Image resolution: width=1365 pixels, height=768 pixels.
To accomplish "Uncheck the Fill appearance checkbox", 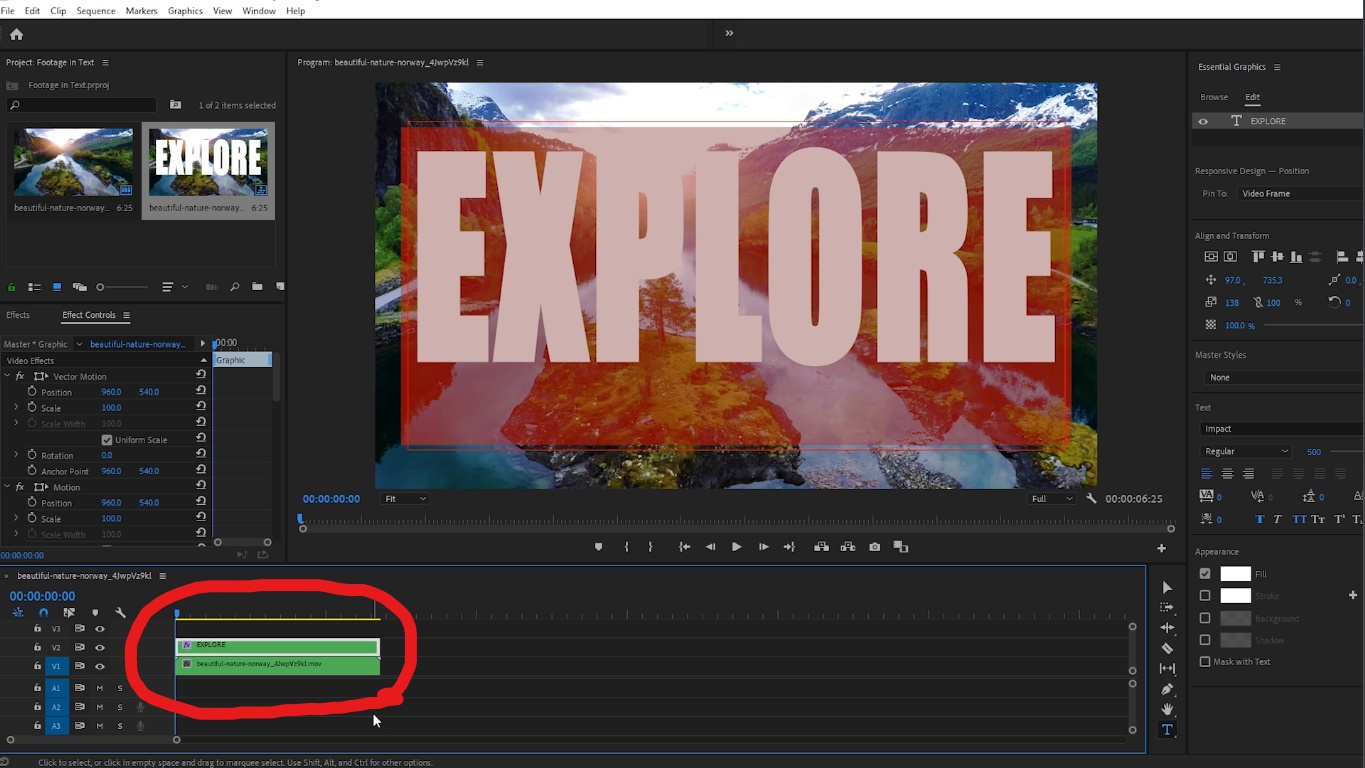I will [1205, 574].
